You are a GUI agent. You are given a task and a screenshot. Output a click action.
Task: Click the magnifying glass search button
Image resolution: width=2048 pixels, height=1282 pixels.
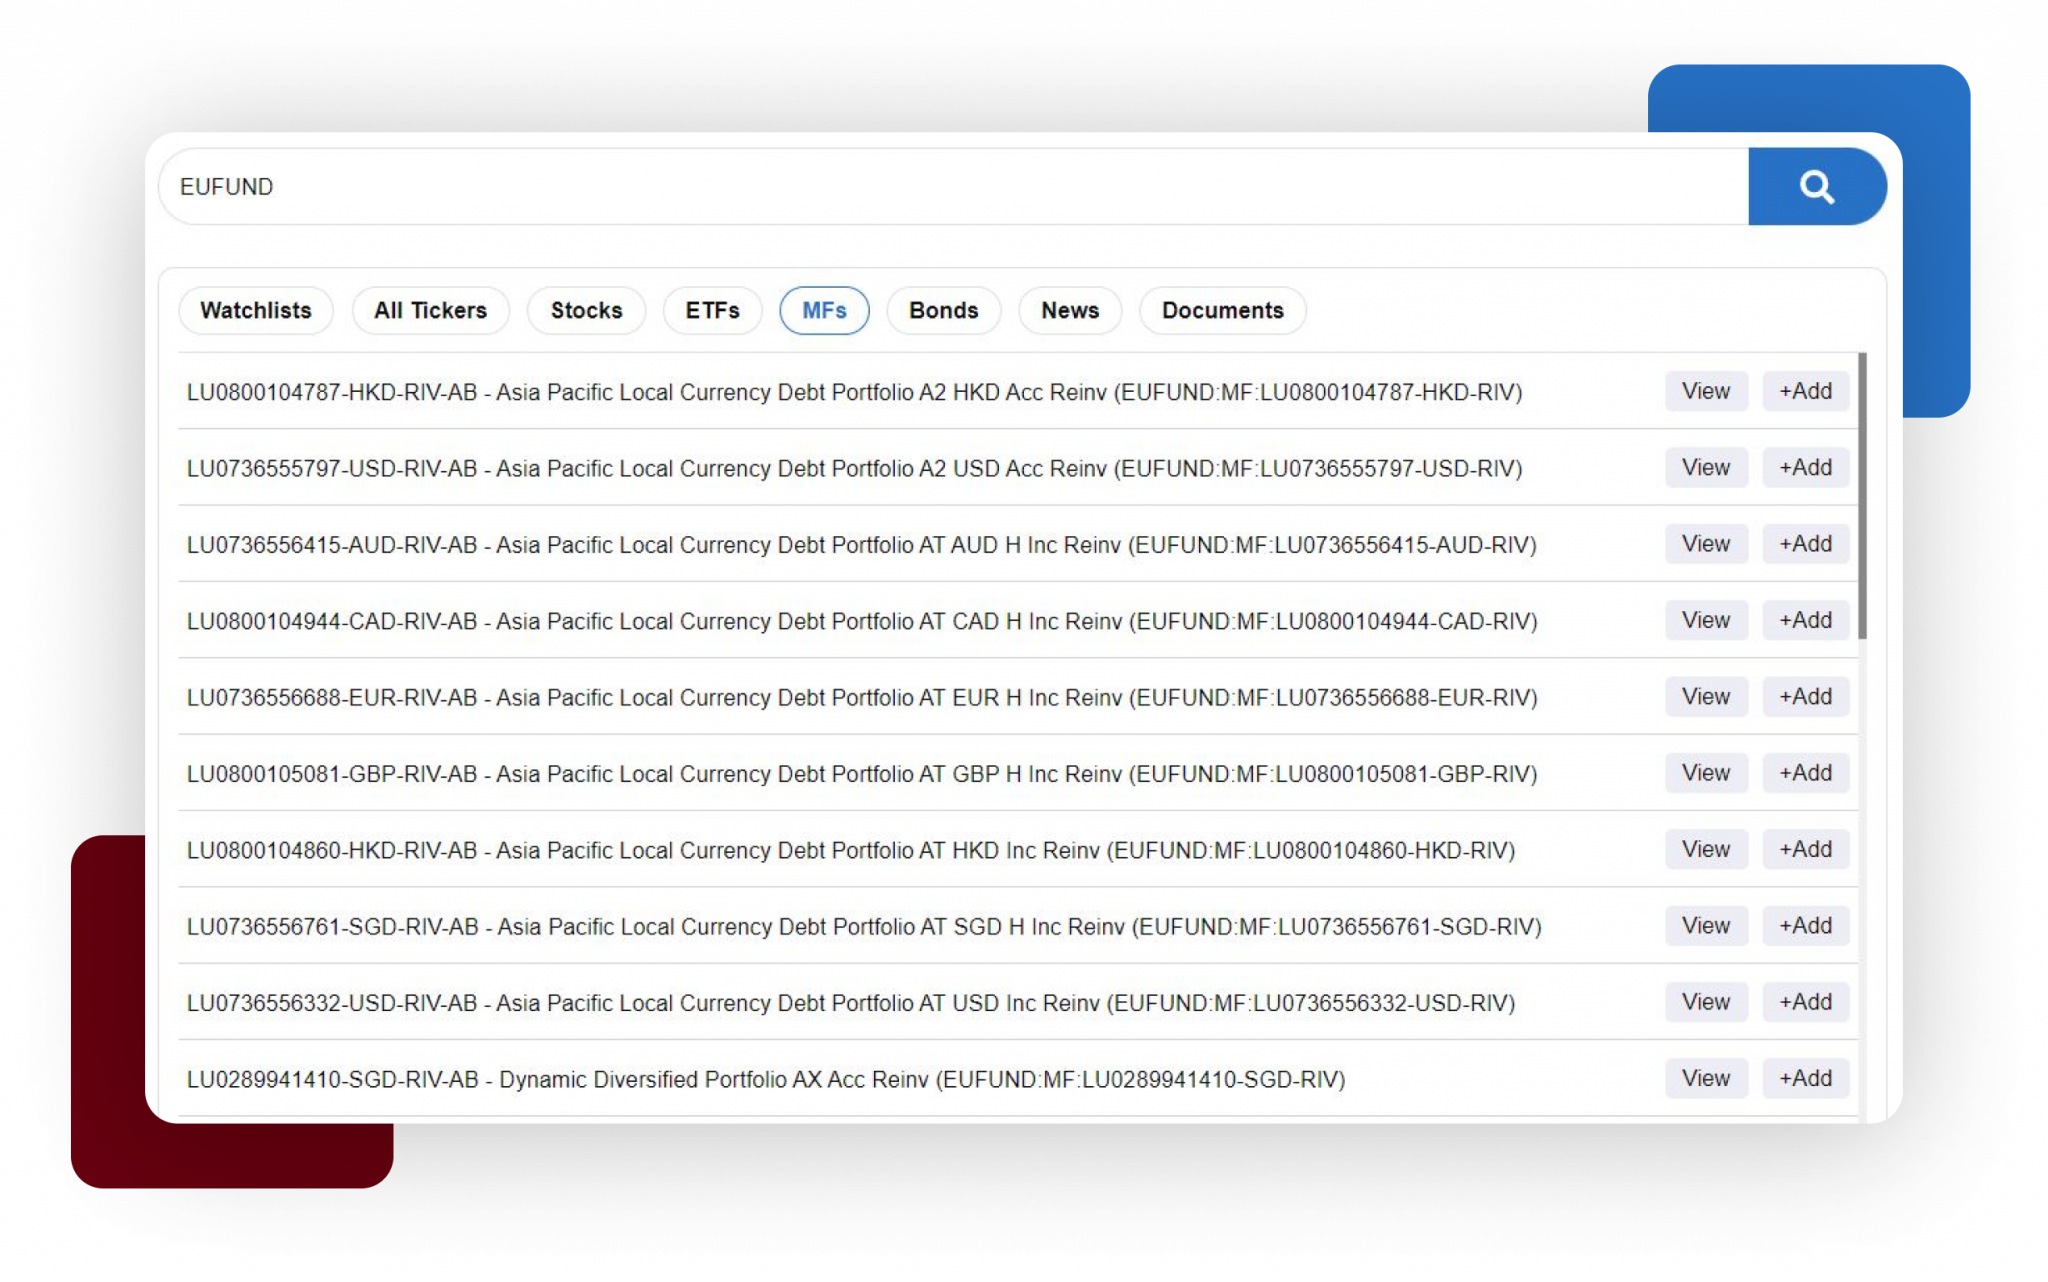coord(1816,187)
